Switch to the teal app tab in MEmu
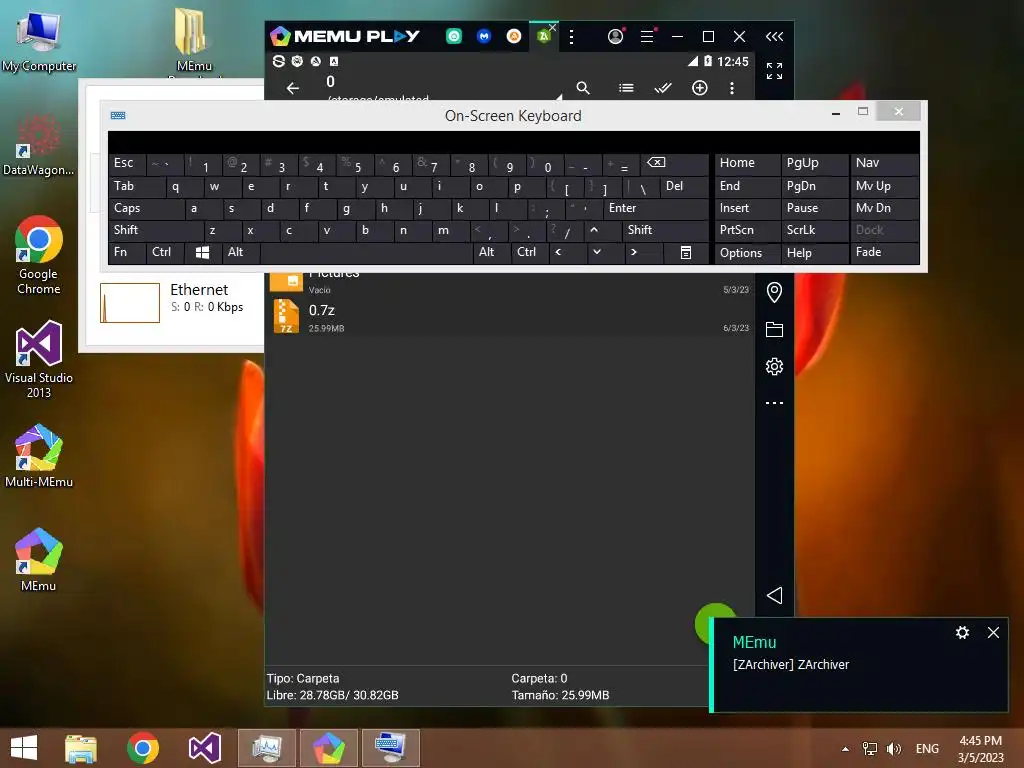 [x=454, y=37]
